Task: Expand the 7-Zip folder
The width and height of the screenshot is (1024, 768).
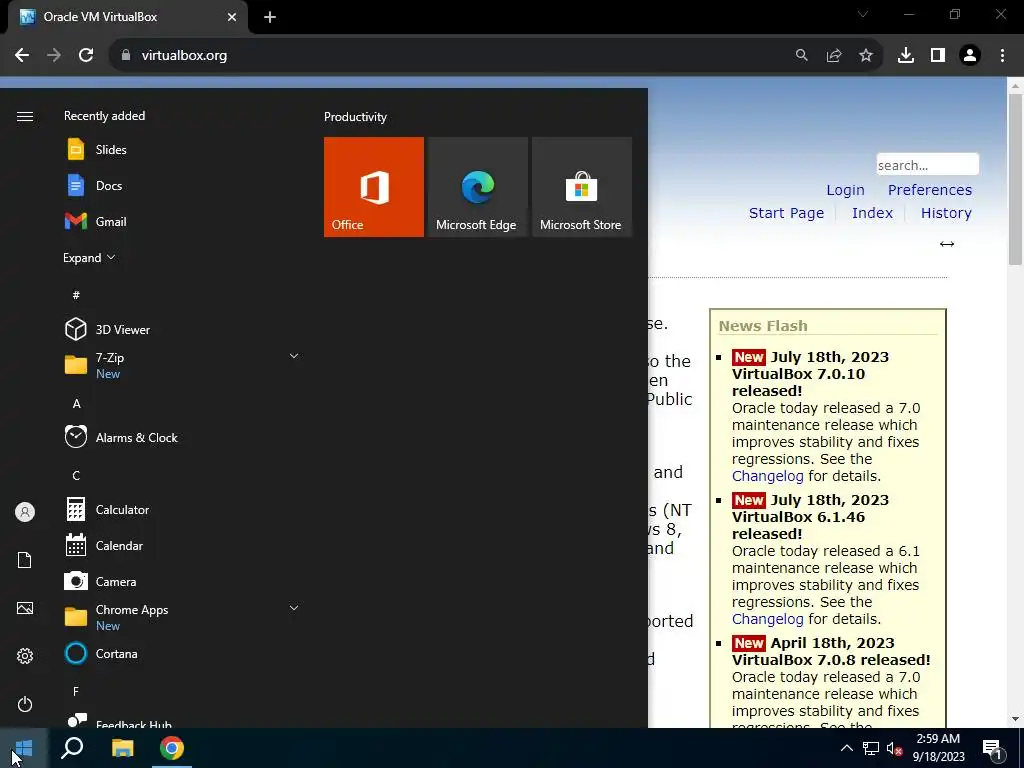Action: coord(294,356)
